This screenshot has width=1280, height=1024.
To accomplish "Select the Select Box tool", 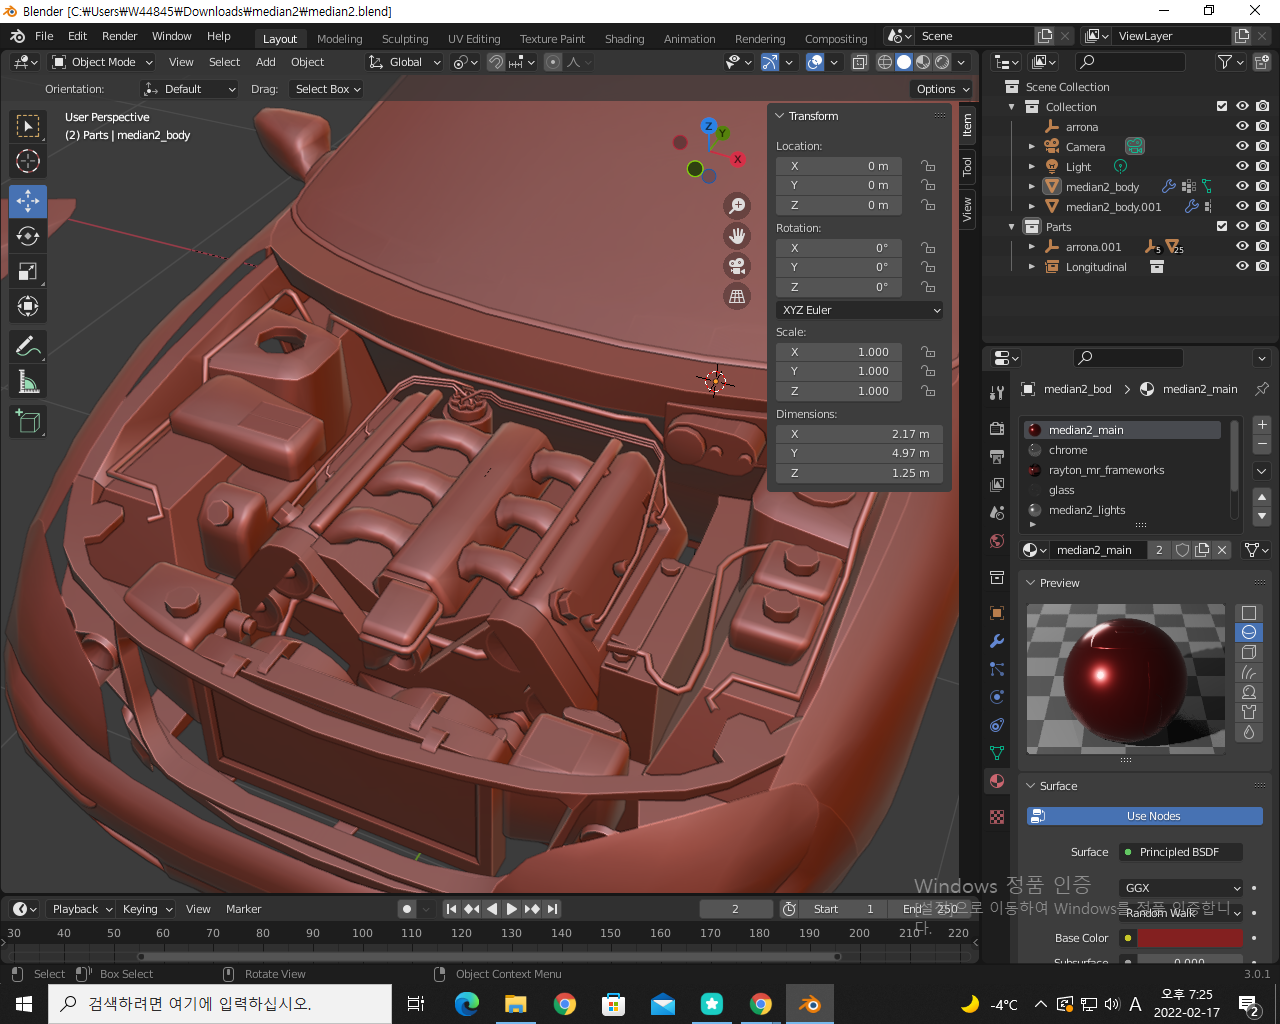I will [28, 126].
